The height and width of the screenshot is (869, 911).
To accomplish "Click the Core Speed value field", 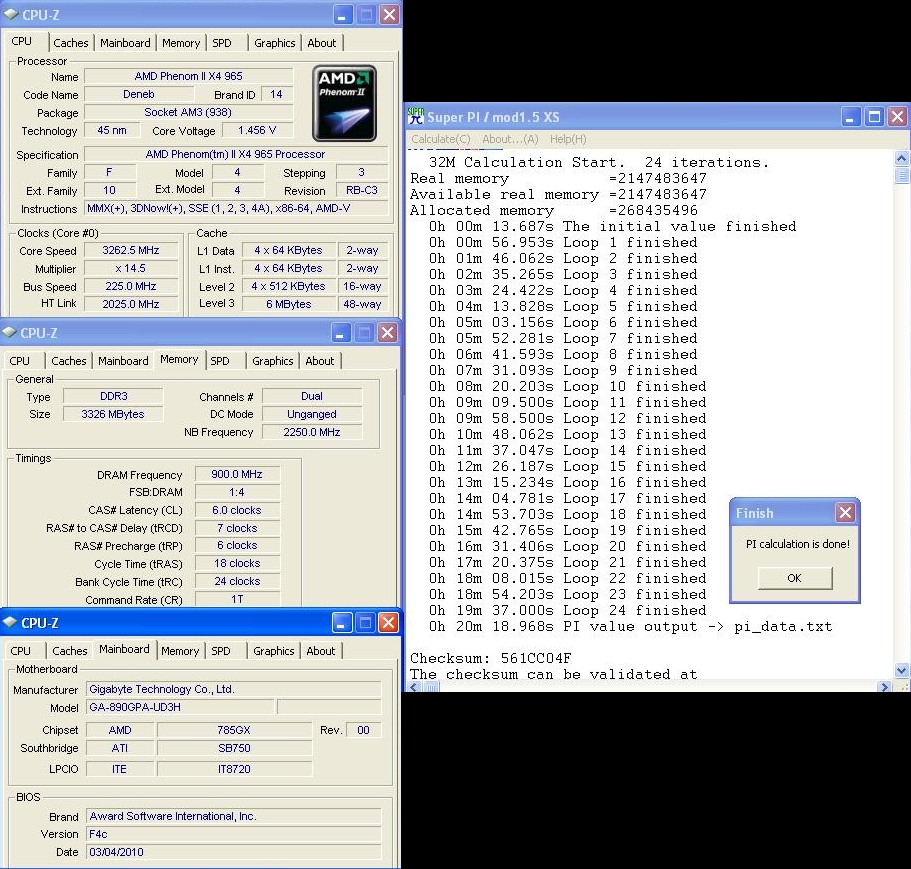I will coord(131,251).
